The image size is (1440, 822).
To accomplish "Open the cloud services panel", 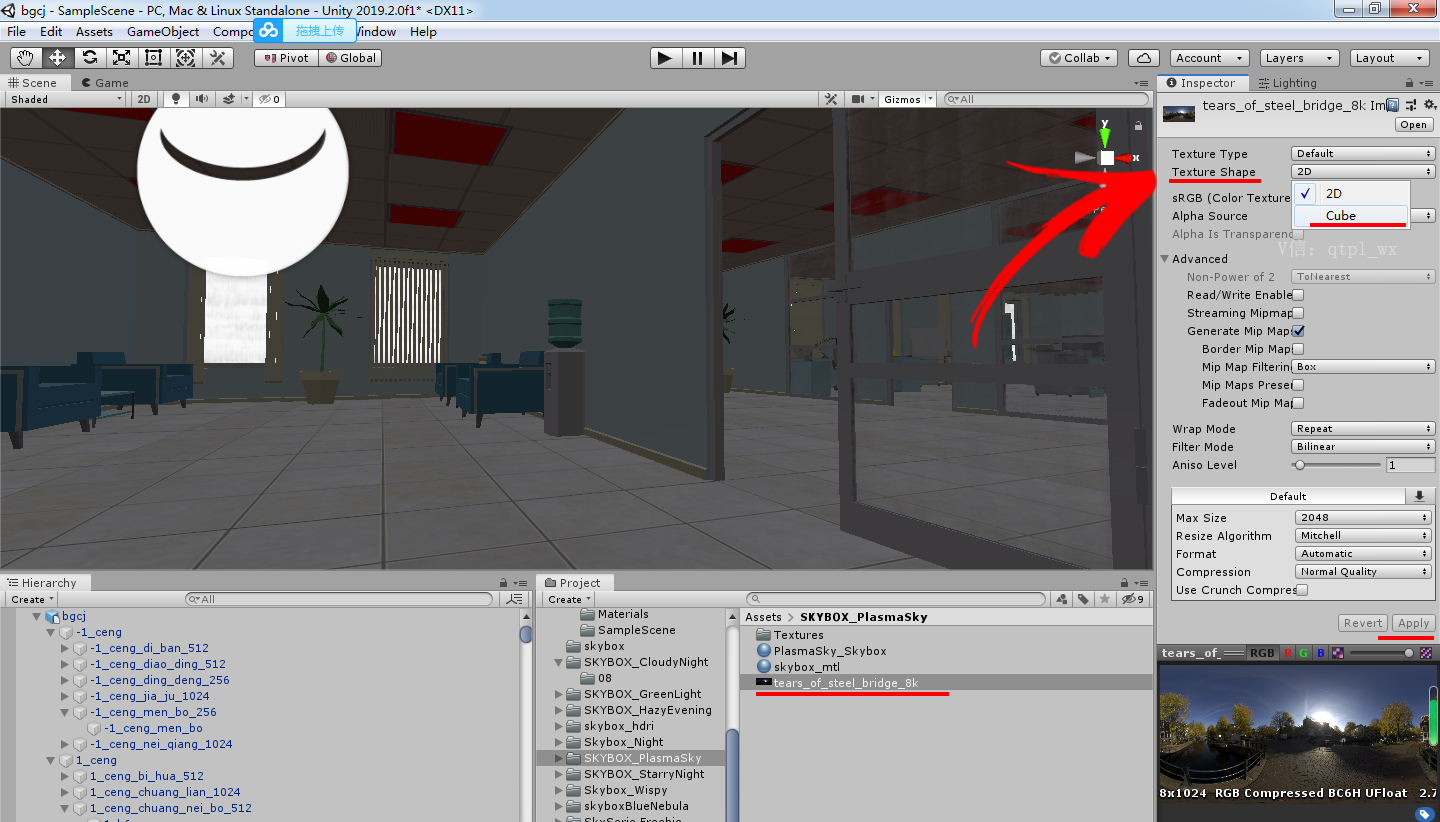I will pos(1143,58).
